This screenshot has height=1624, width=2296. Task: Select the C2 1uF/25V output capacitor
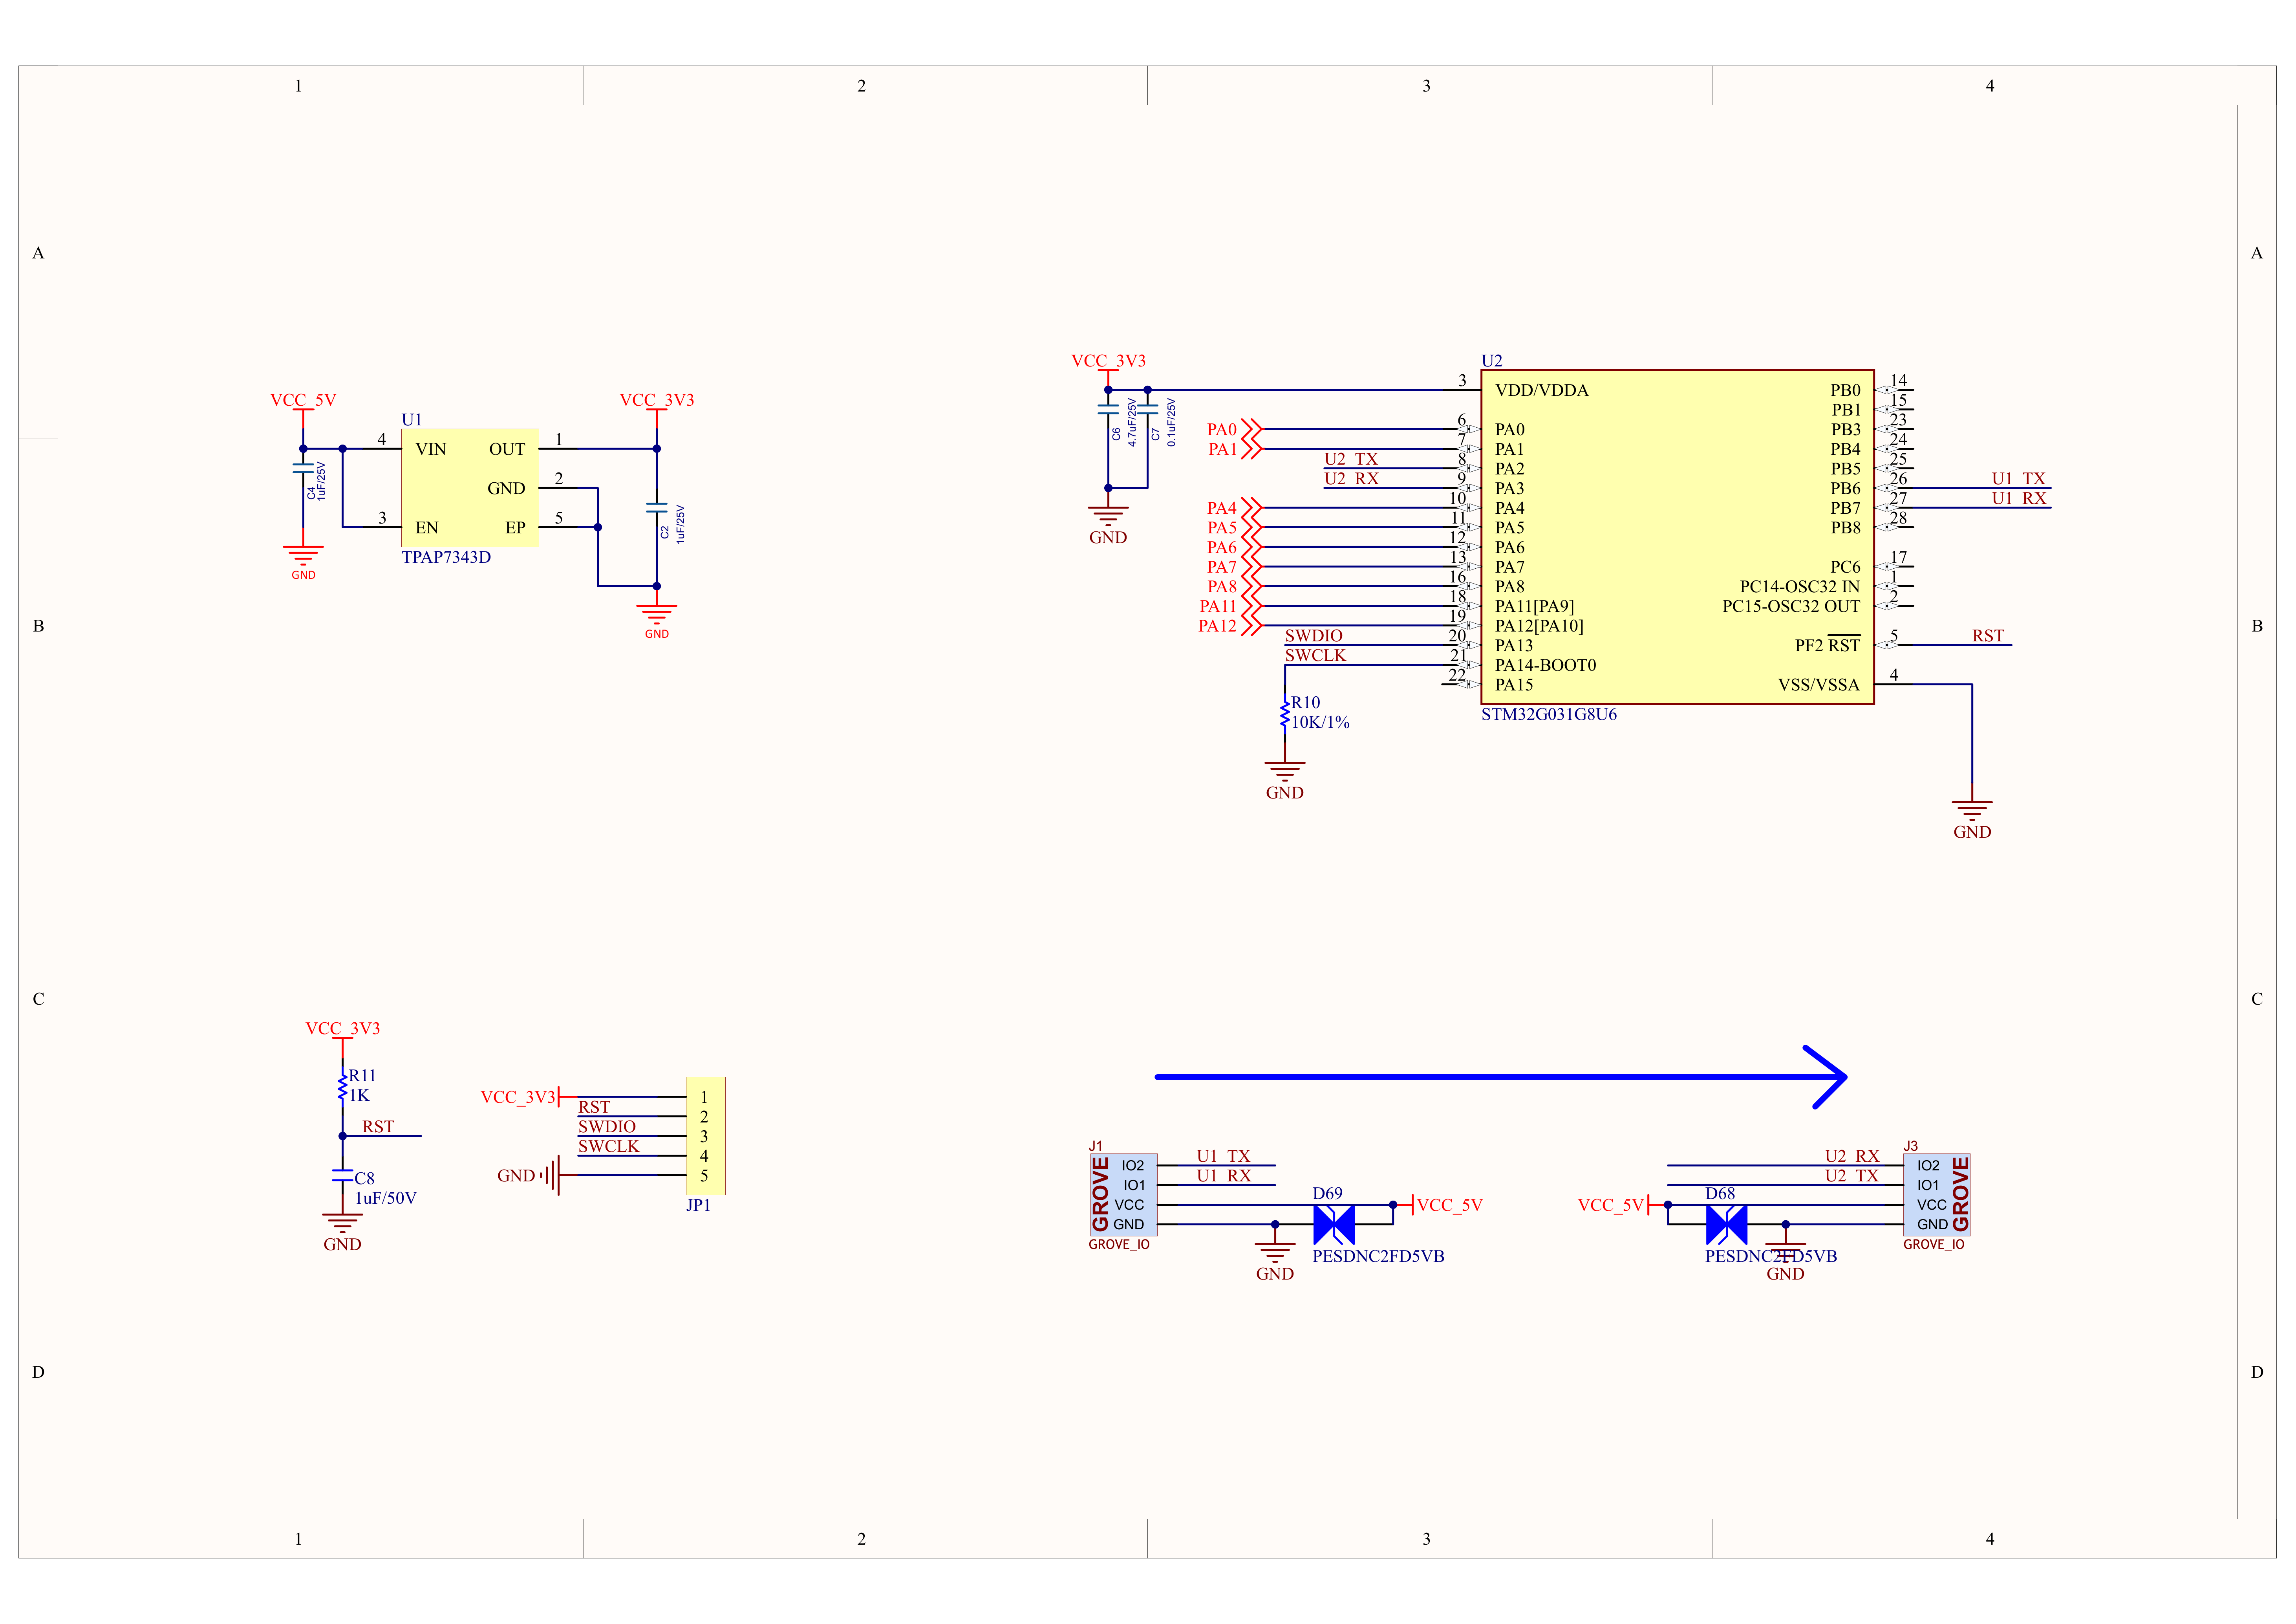(657, 508)
